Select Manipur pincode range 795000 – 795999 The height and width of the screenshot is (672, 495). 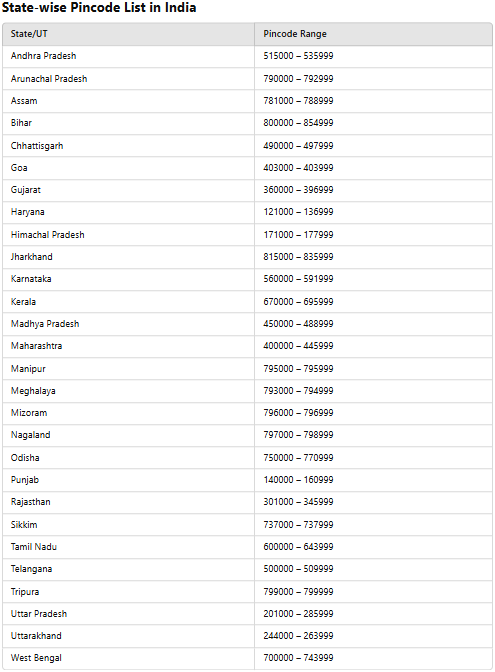point(298,369)
